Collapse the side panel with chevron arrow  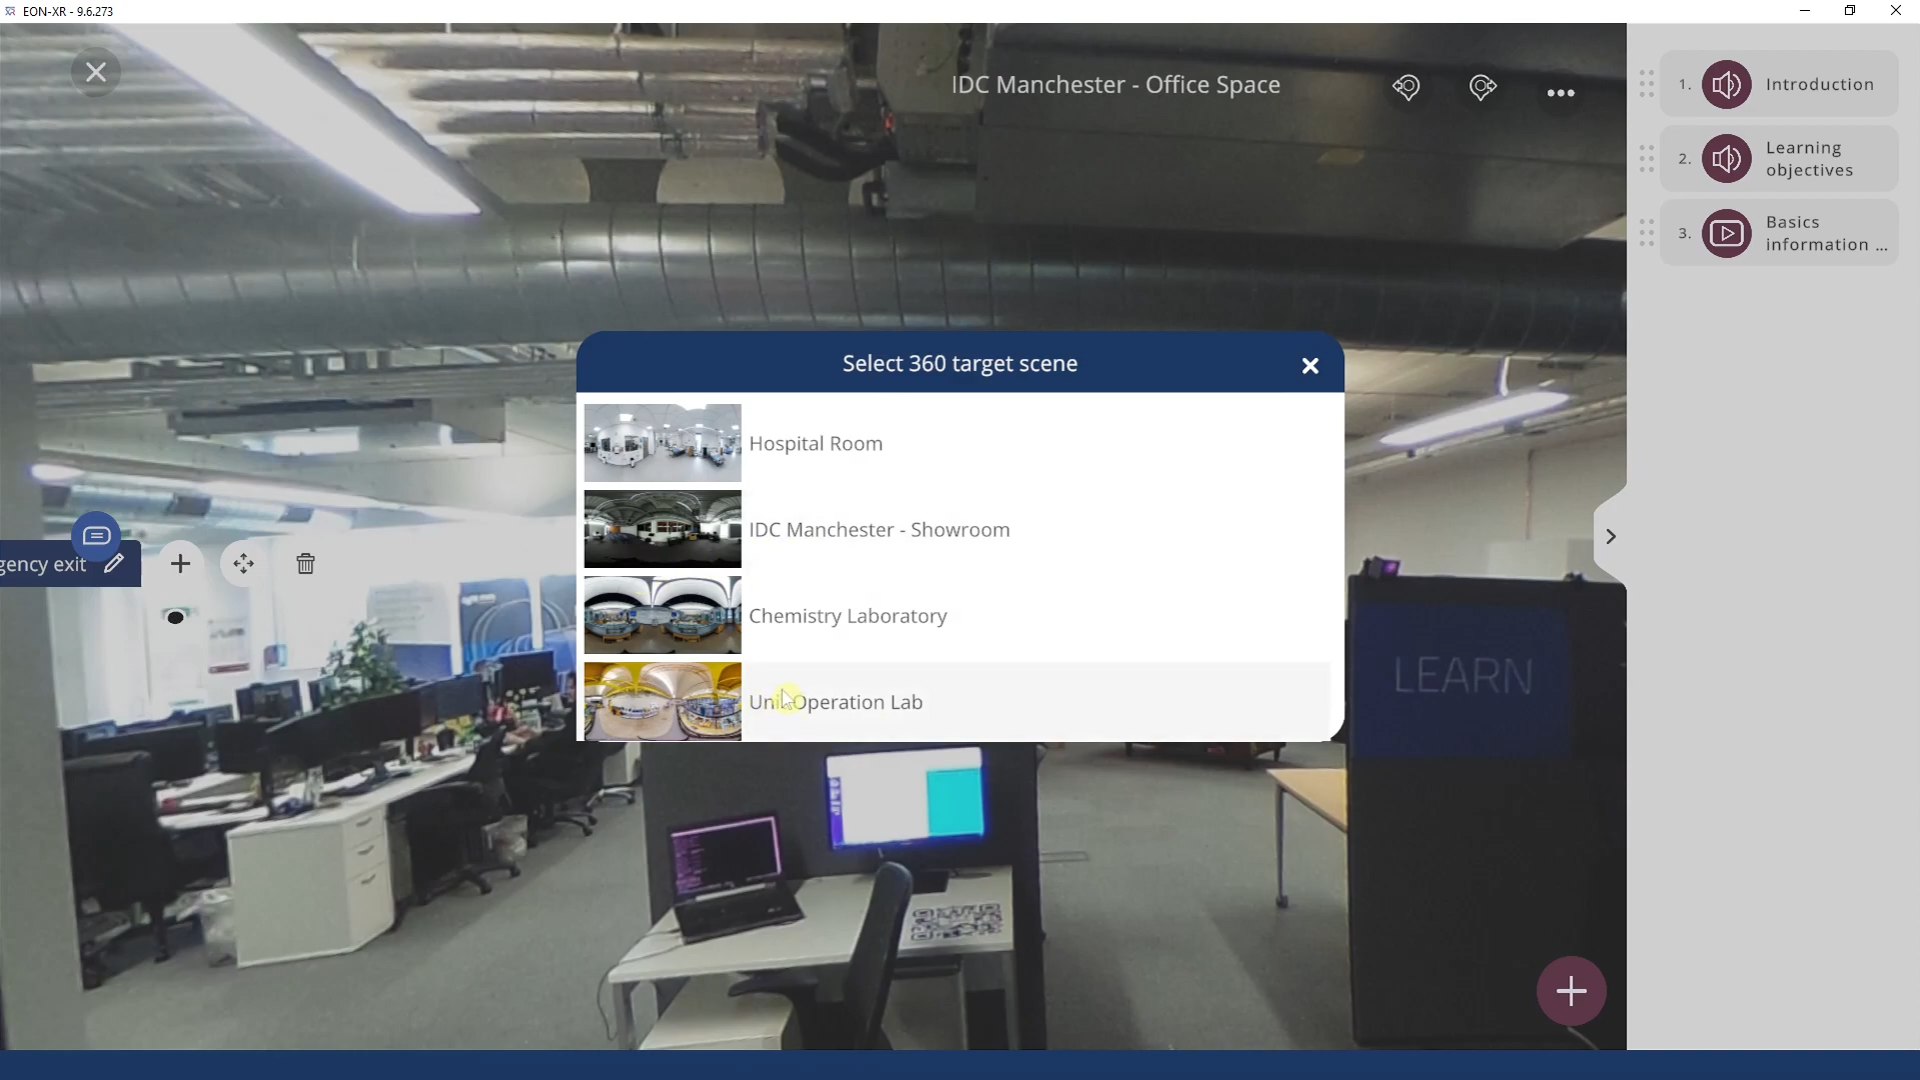(1610, 537)
